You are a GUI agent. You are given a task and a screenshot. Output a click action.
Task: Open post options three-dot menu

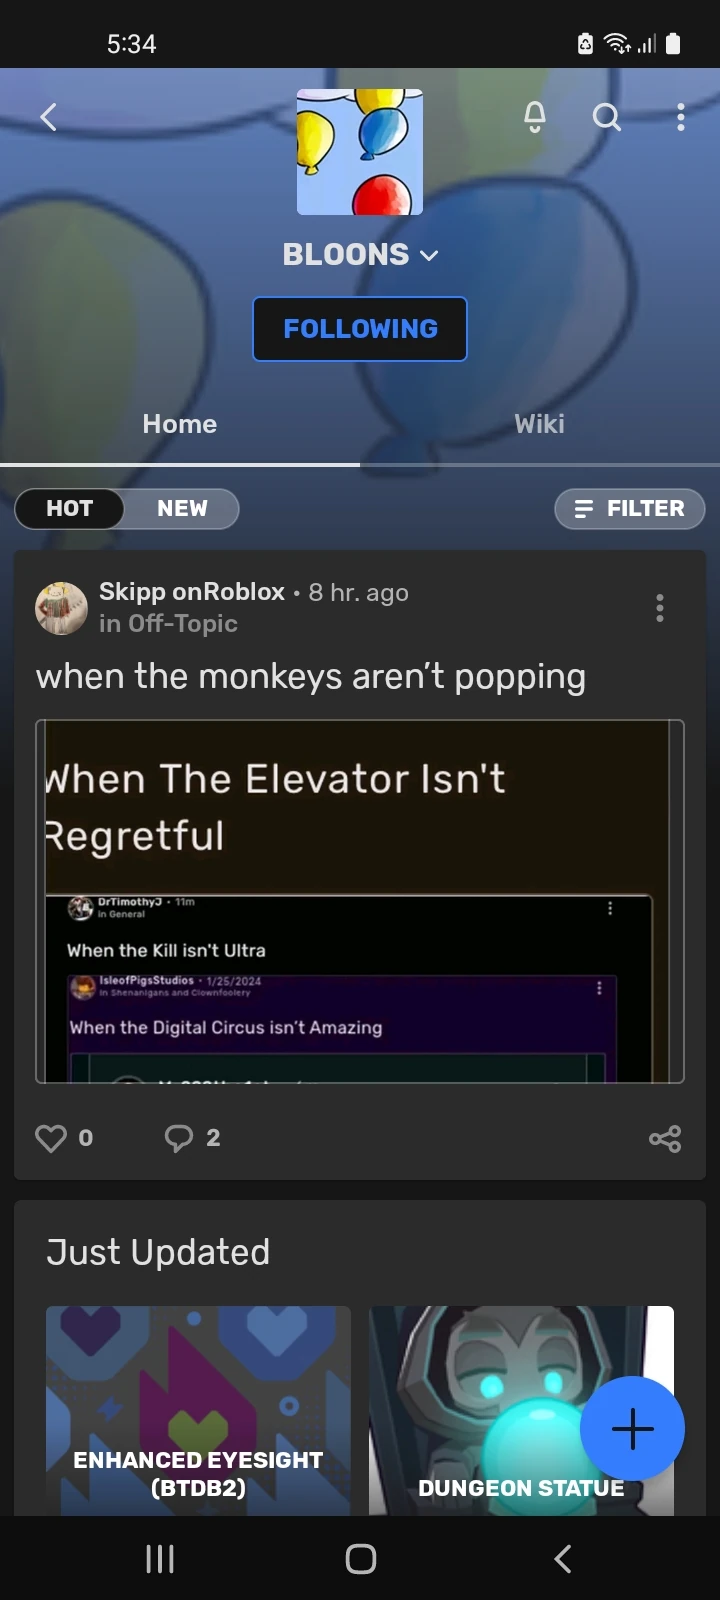click(x=660, y=608)
